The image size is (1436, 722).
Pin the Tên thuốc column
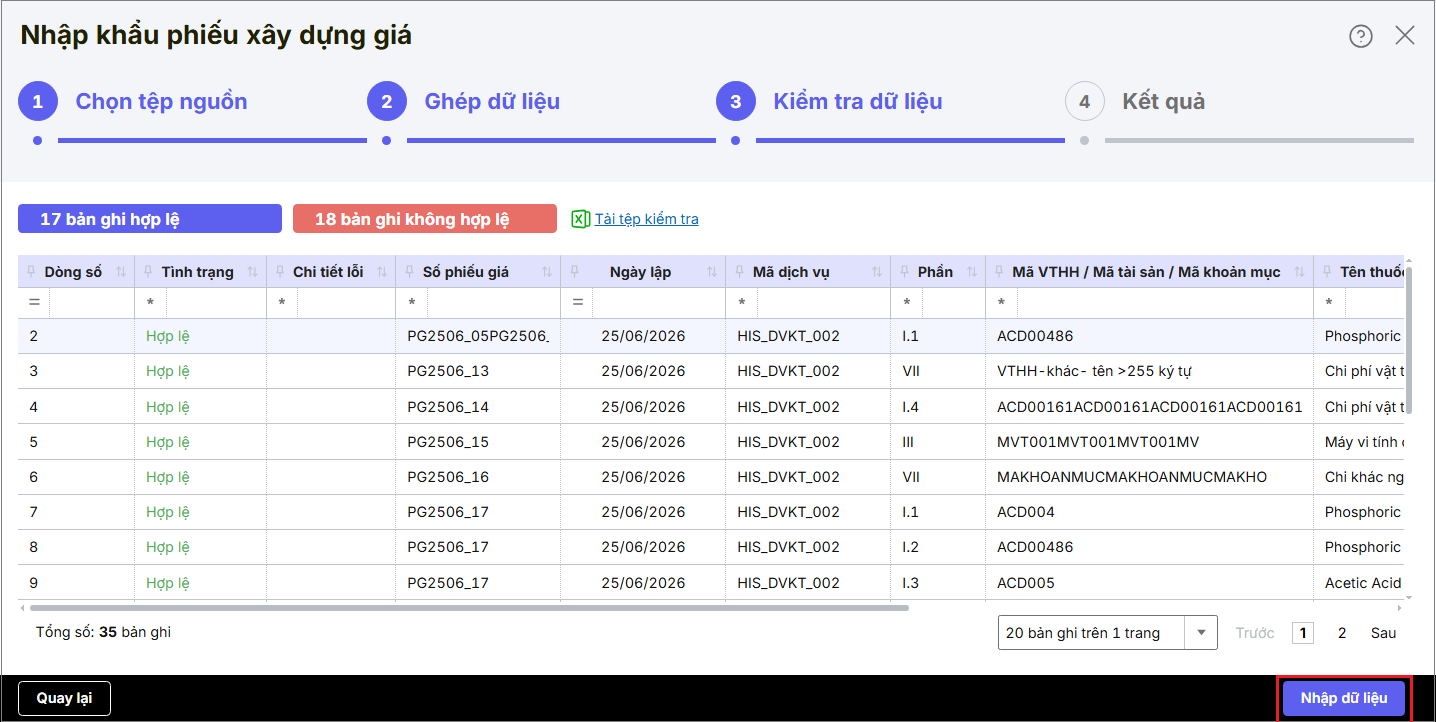(x=1327, y=272)
